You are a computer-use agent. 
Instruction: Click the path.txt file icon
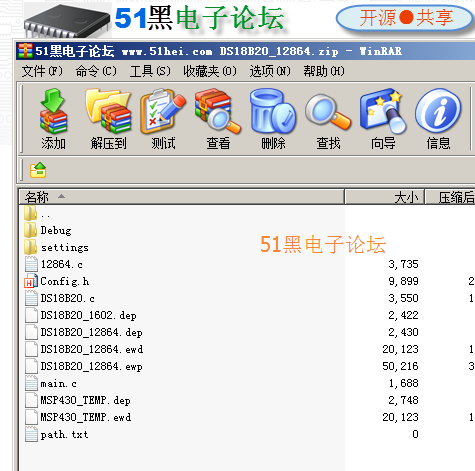31,434
